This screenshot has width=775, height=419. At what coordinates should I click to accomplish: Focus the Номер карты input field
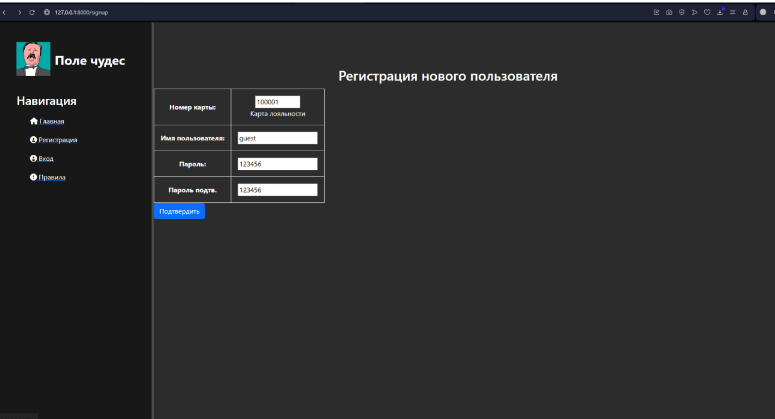(277, 102)
